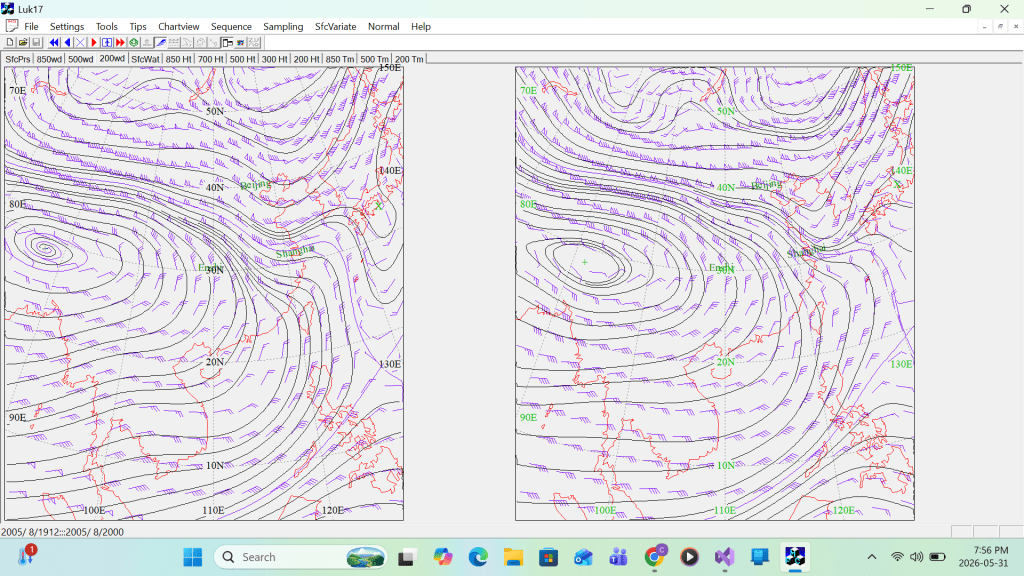Image resolution: width=1024 pixels, height=576 pixels.
Task: Switch to the SfcPrs tab
Action: [x=18, y=59]
